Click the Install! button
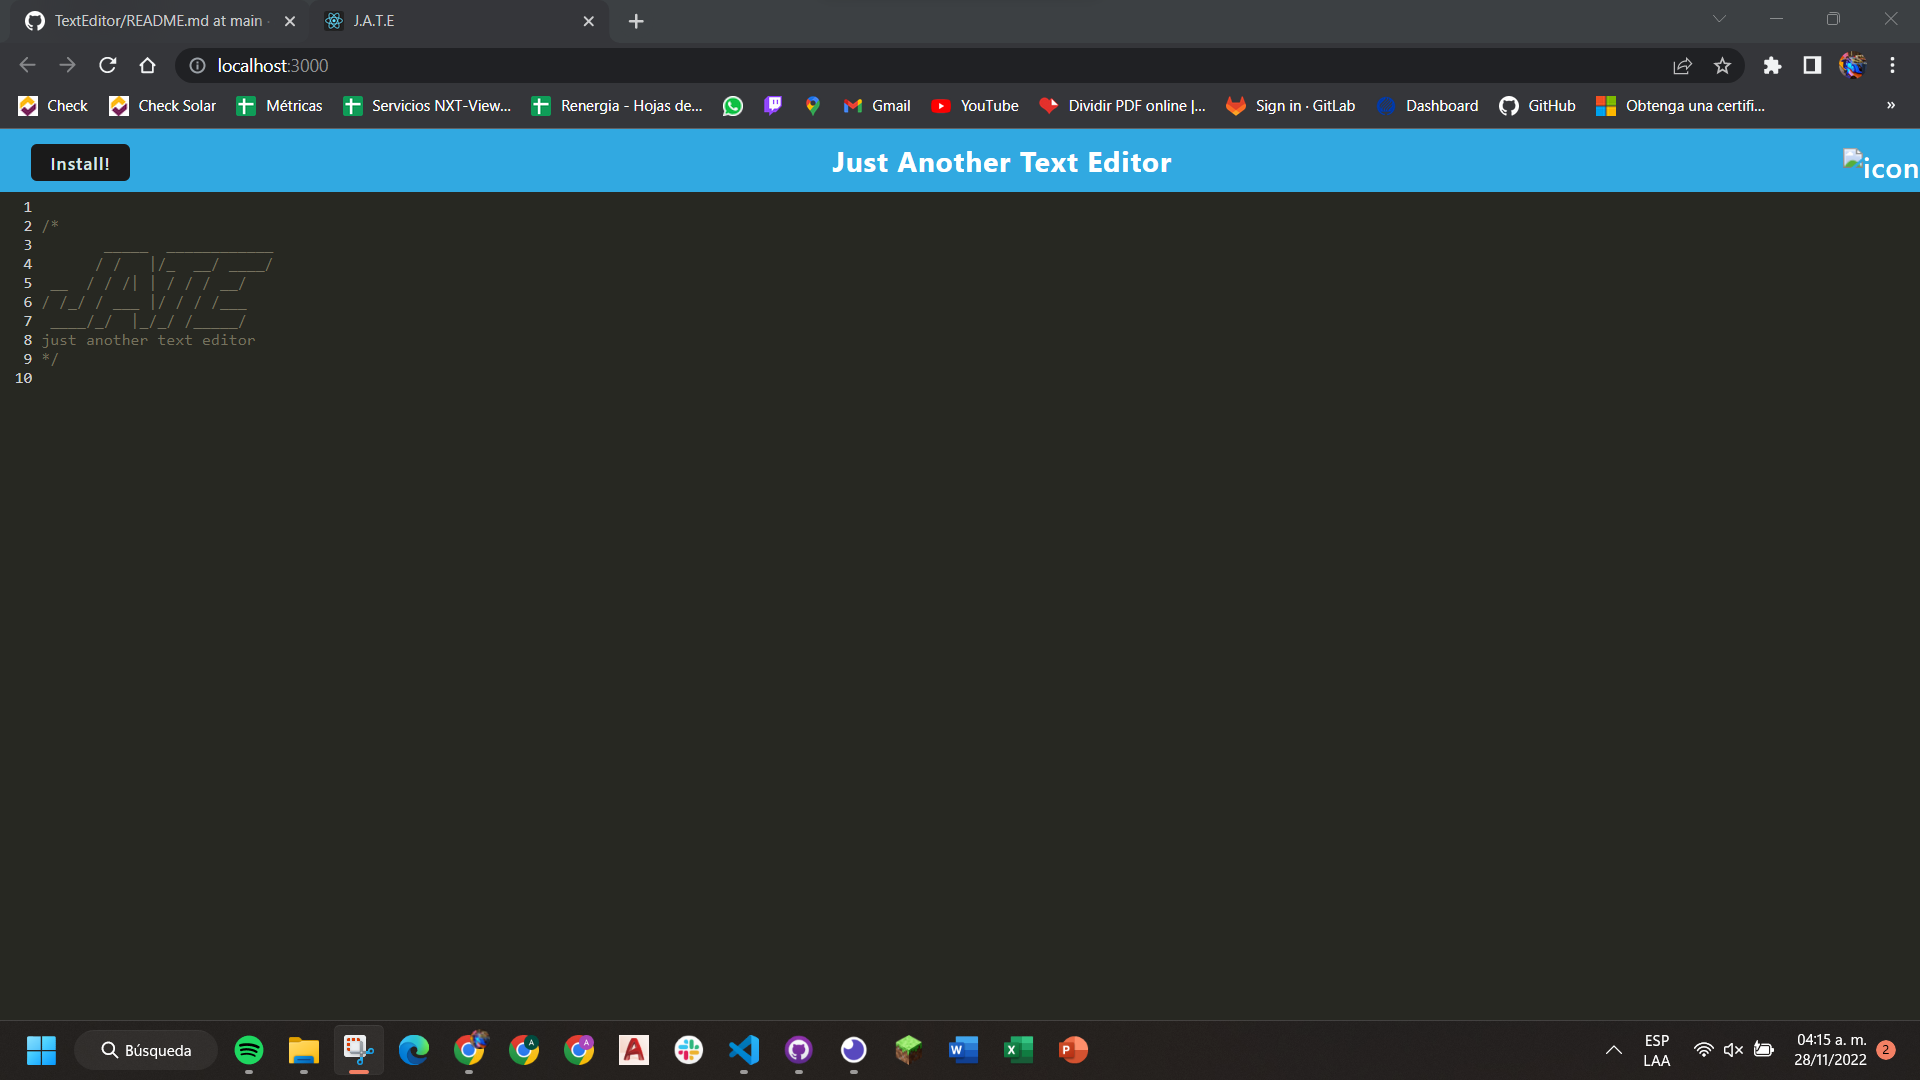Screen dimensions: 1920x1080 coord(79,162)
